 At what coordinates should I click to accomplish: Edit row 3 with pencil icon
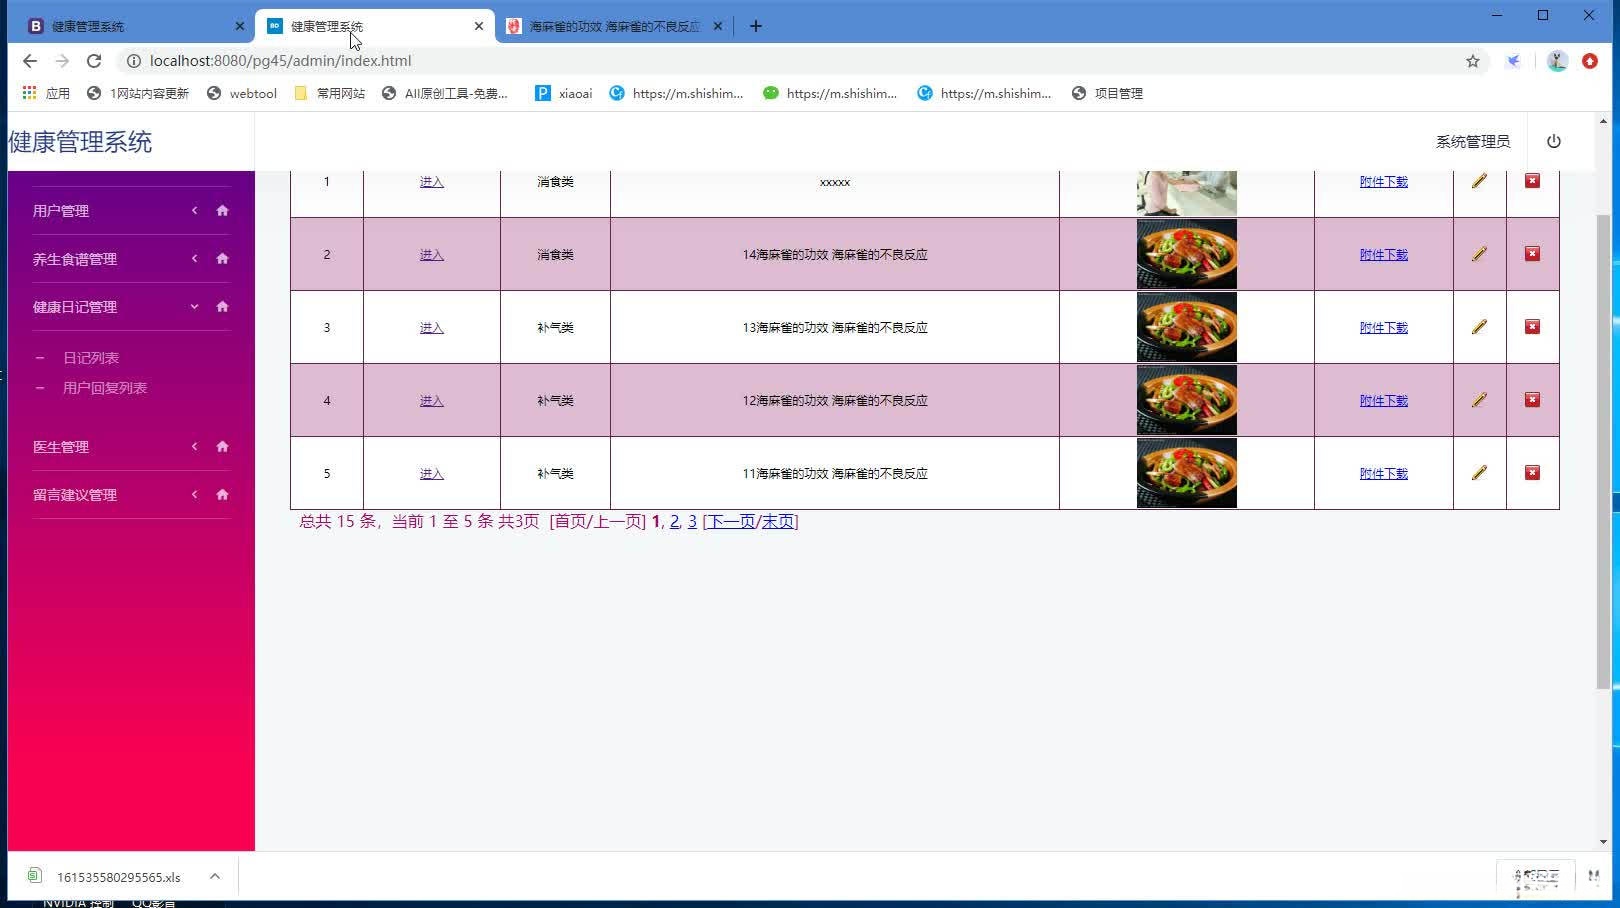pos(1479,327)
